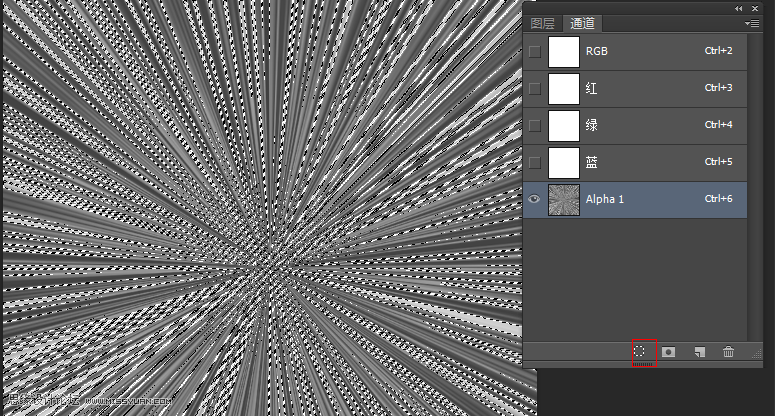This screenshot has width=775, height=416.
Task: Click the 绿 channel thumbnail
Action: click(x=564, y=125)
